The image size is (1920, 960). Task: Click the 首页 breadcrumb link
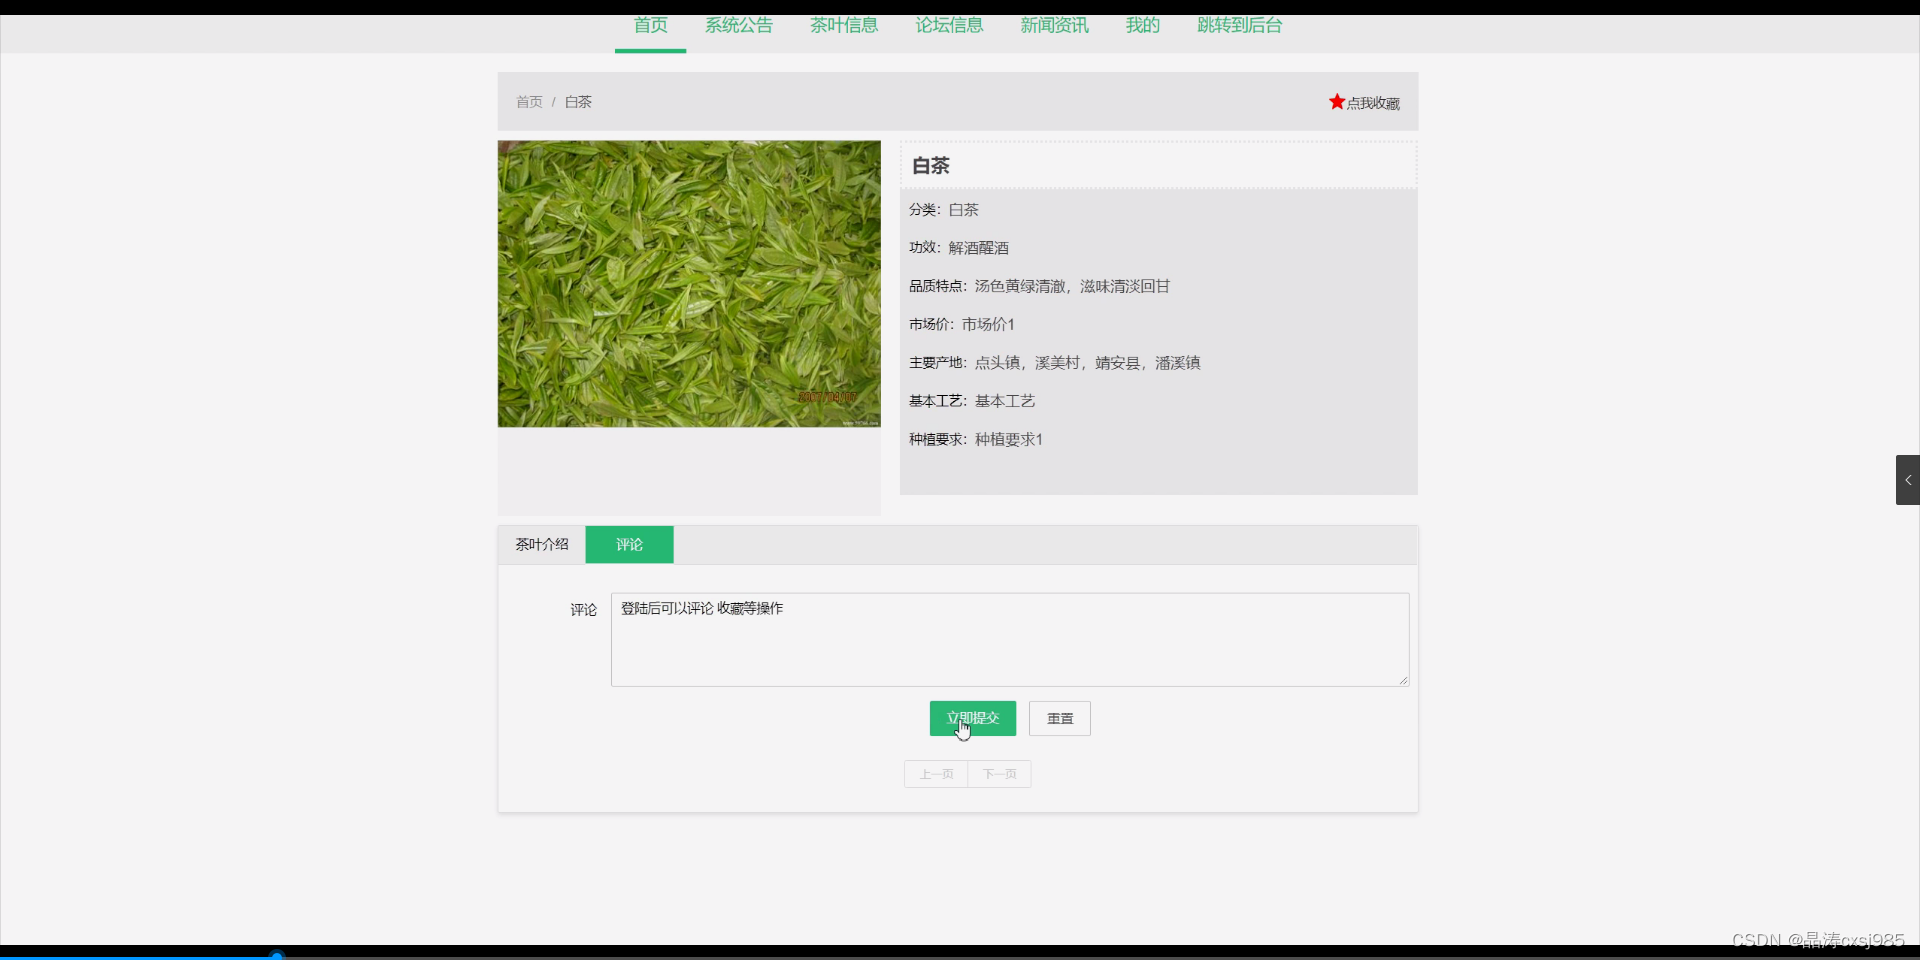[529, 102]
